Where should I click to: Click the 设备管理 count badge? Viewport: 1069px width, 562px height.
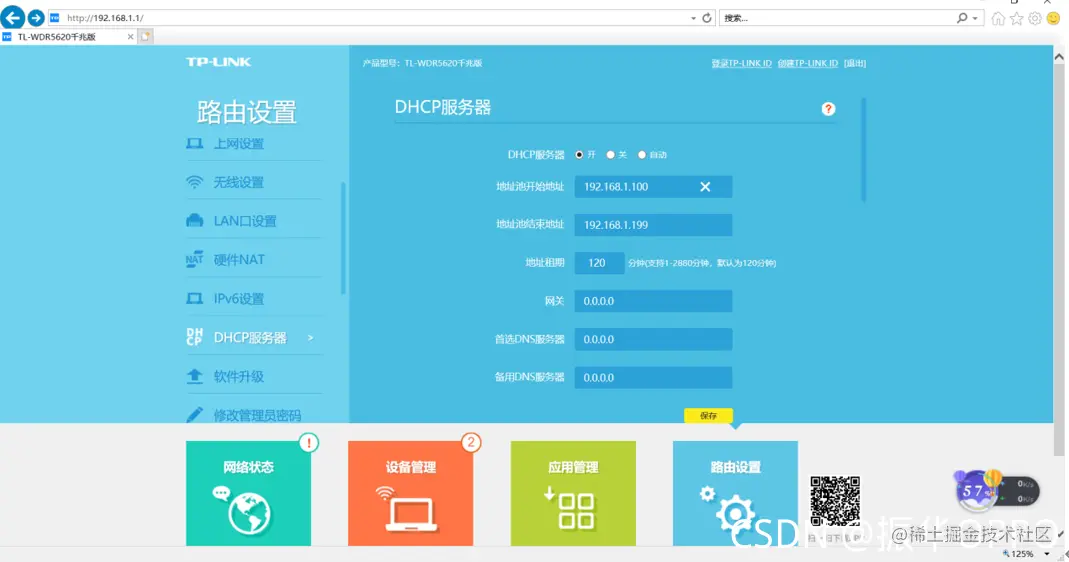tap(470, 443)
